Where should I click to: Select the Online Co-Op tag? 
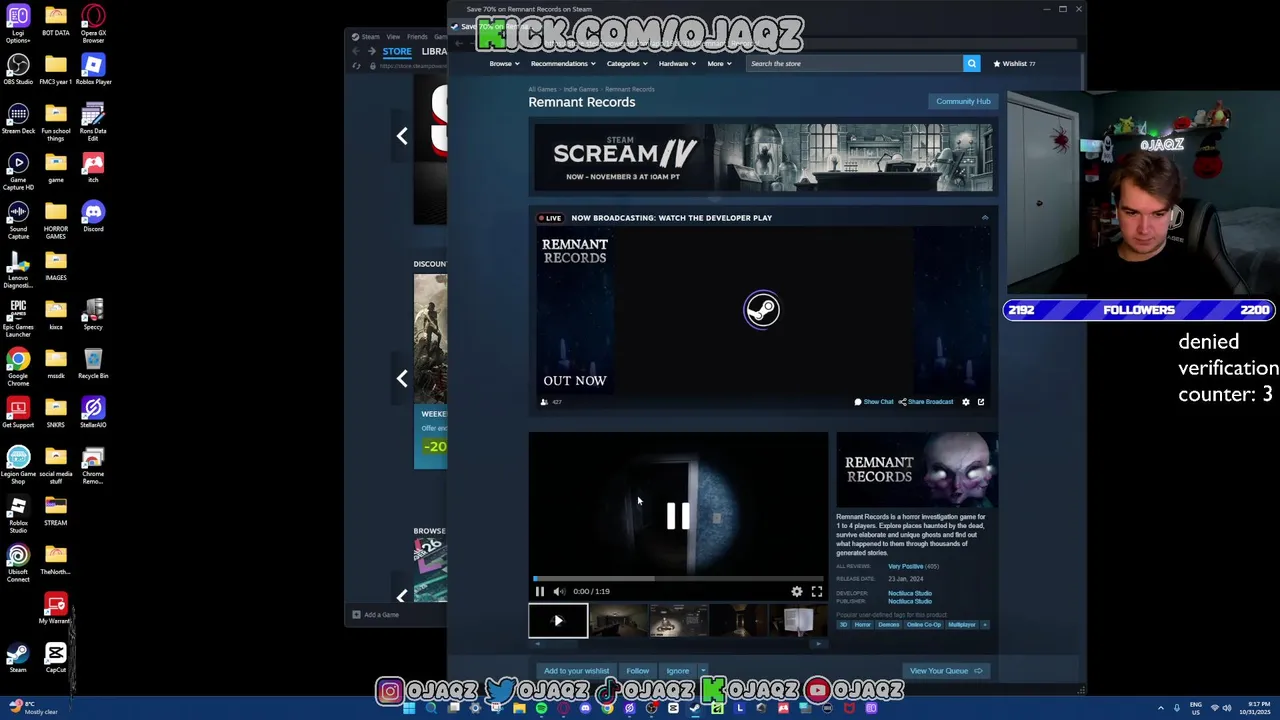(923, 625)
